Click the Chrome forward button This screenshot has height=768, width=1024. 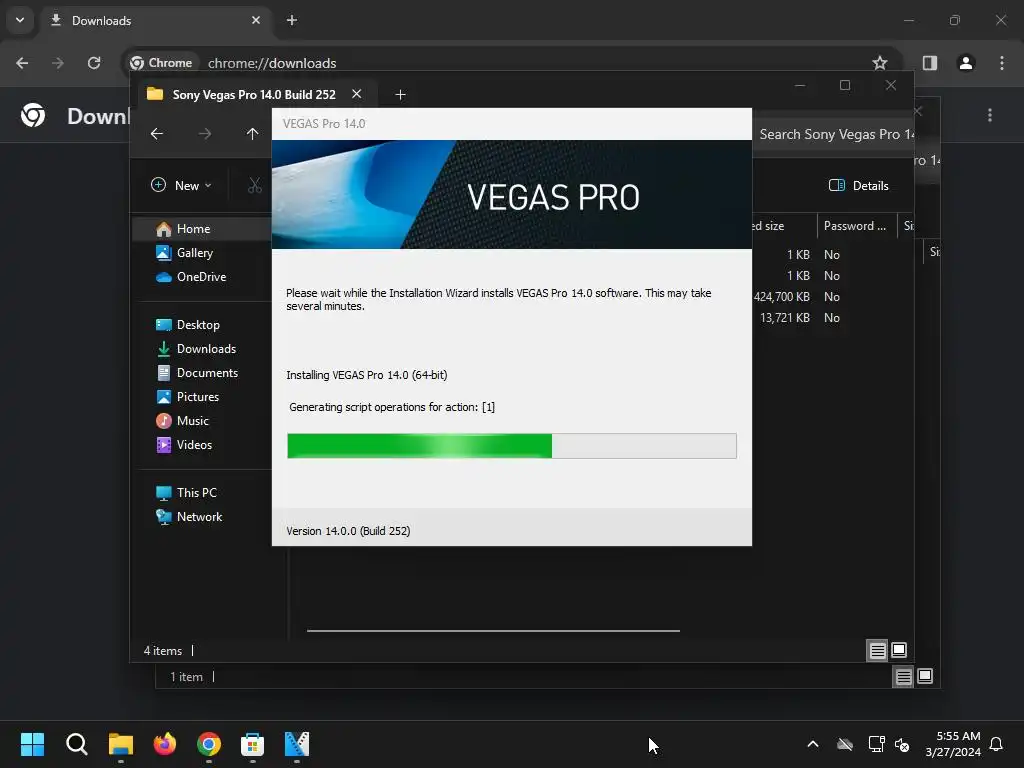(x=58, y=63)
